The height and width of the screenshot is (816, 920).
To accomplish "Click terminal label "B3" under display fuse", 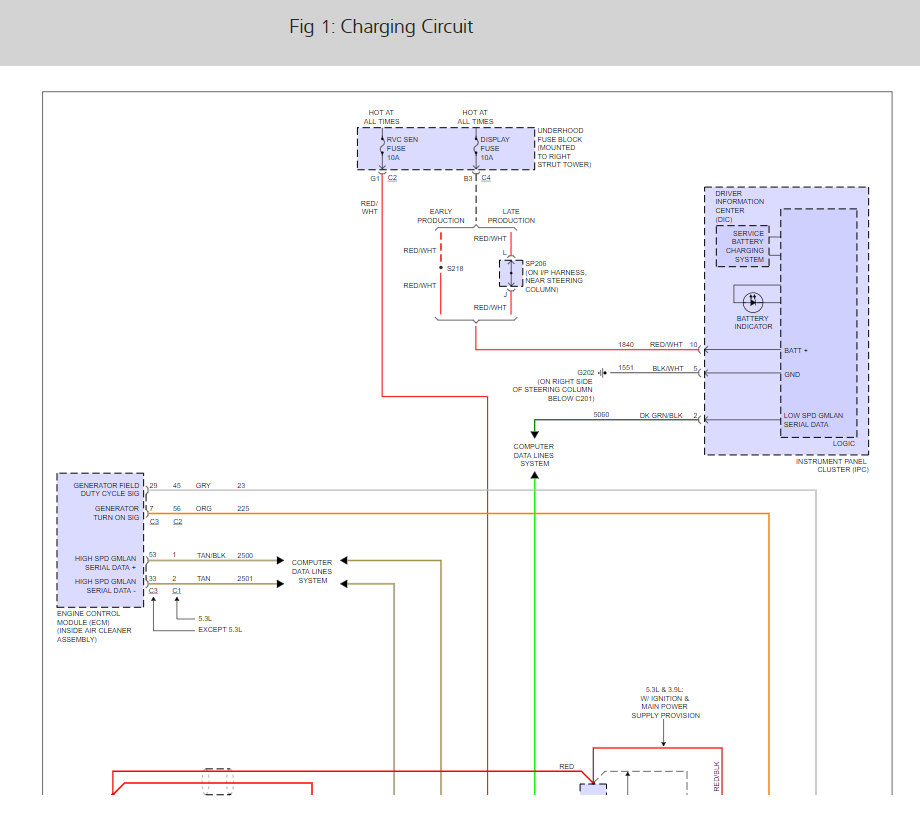I will [x=468, y=178].
